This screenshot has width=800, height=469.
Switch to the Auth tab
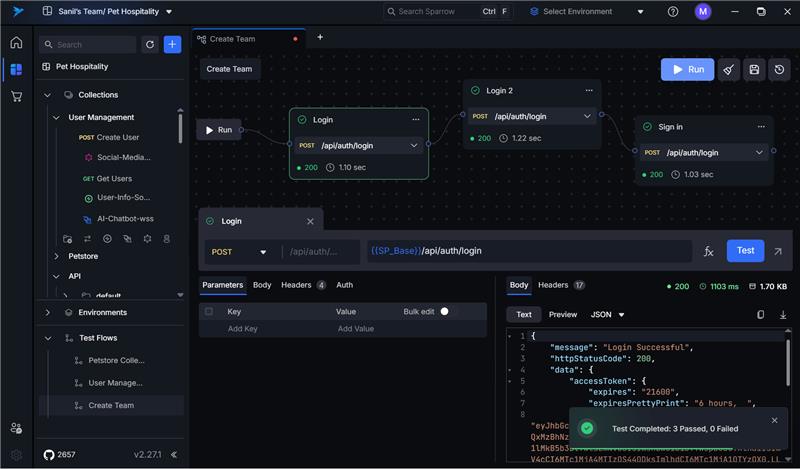click(x=344, y=285)
